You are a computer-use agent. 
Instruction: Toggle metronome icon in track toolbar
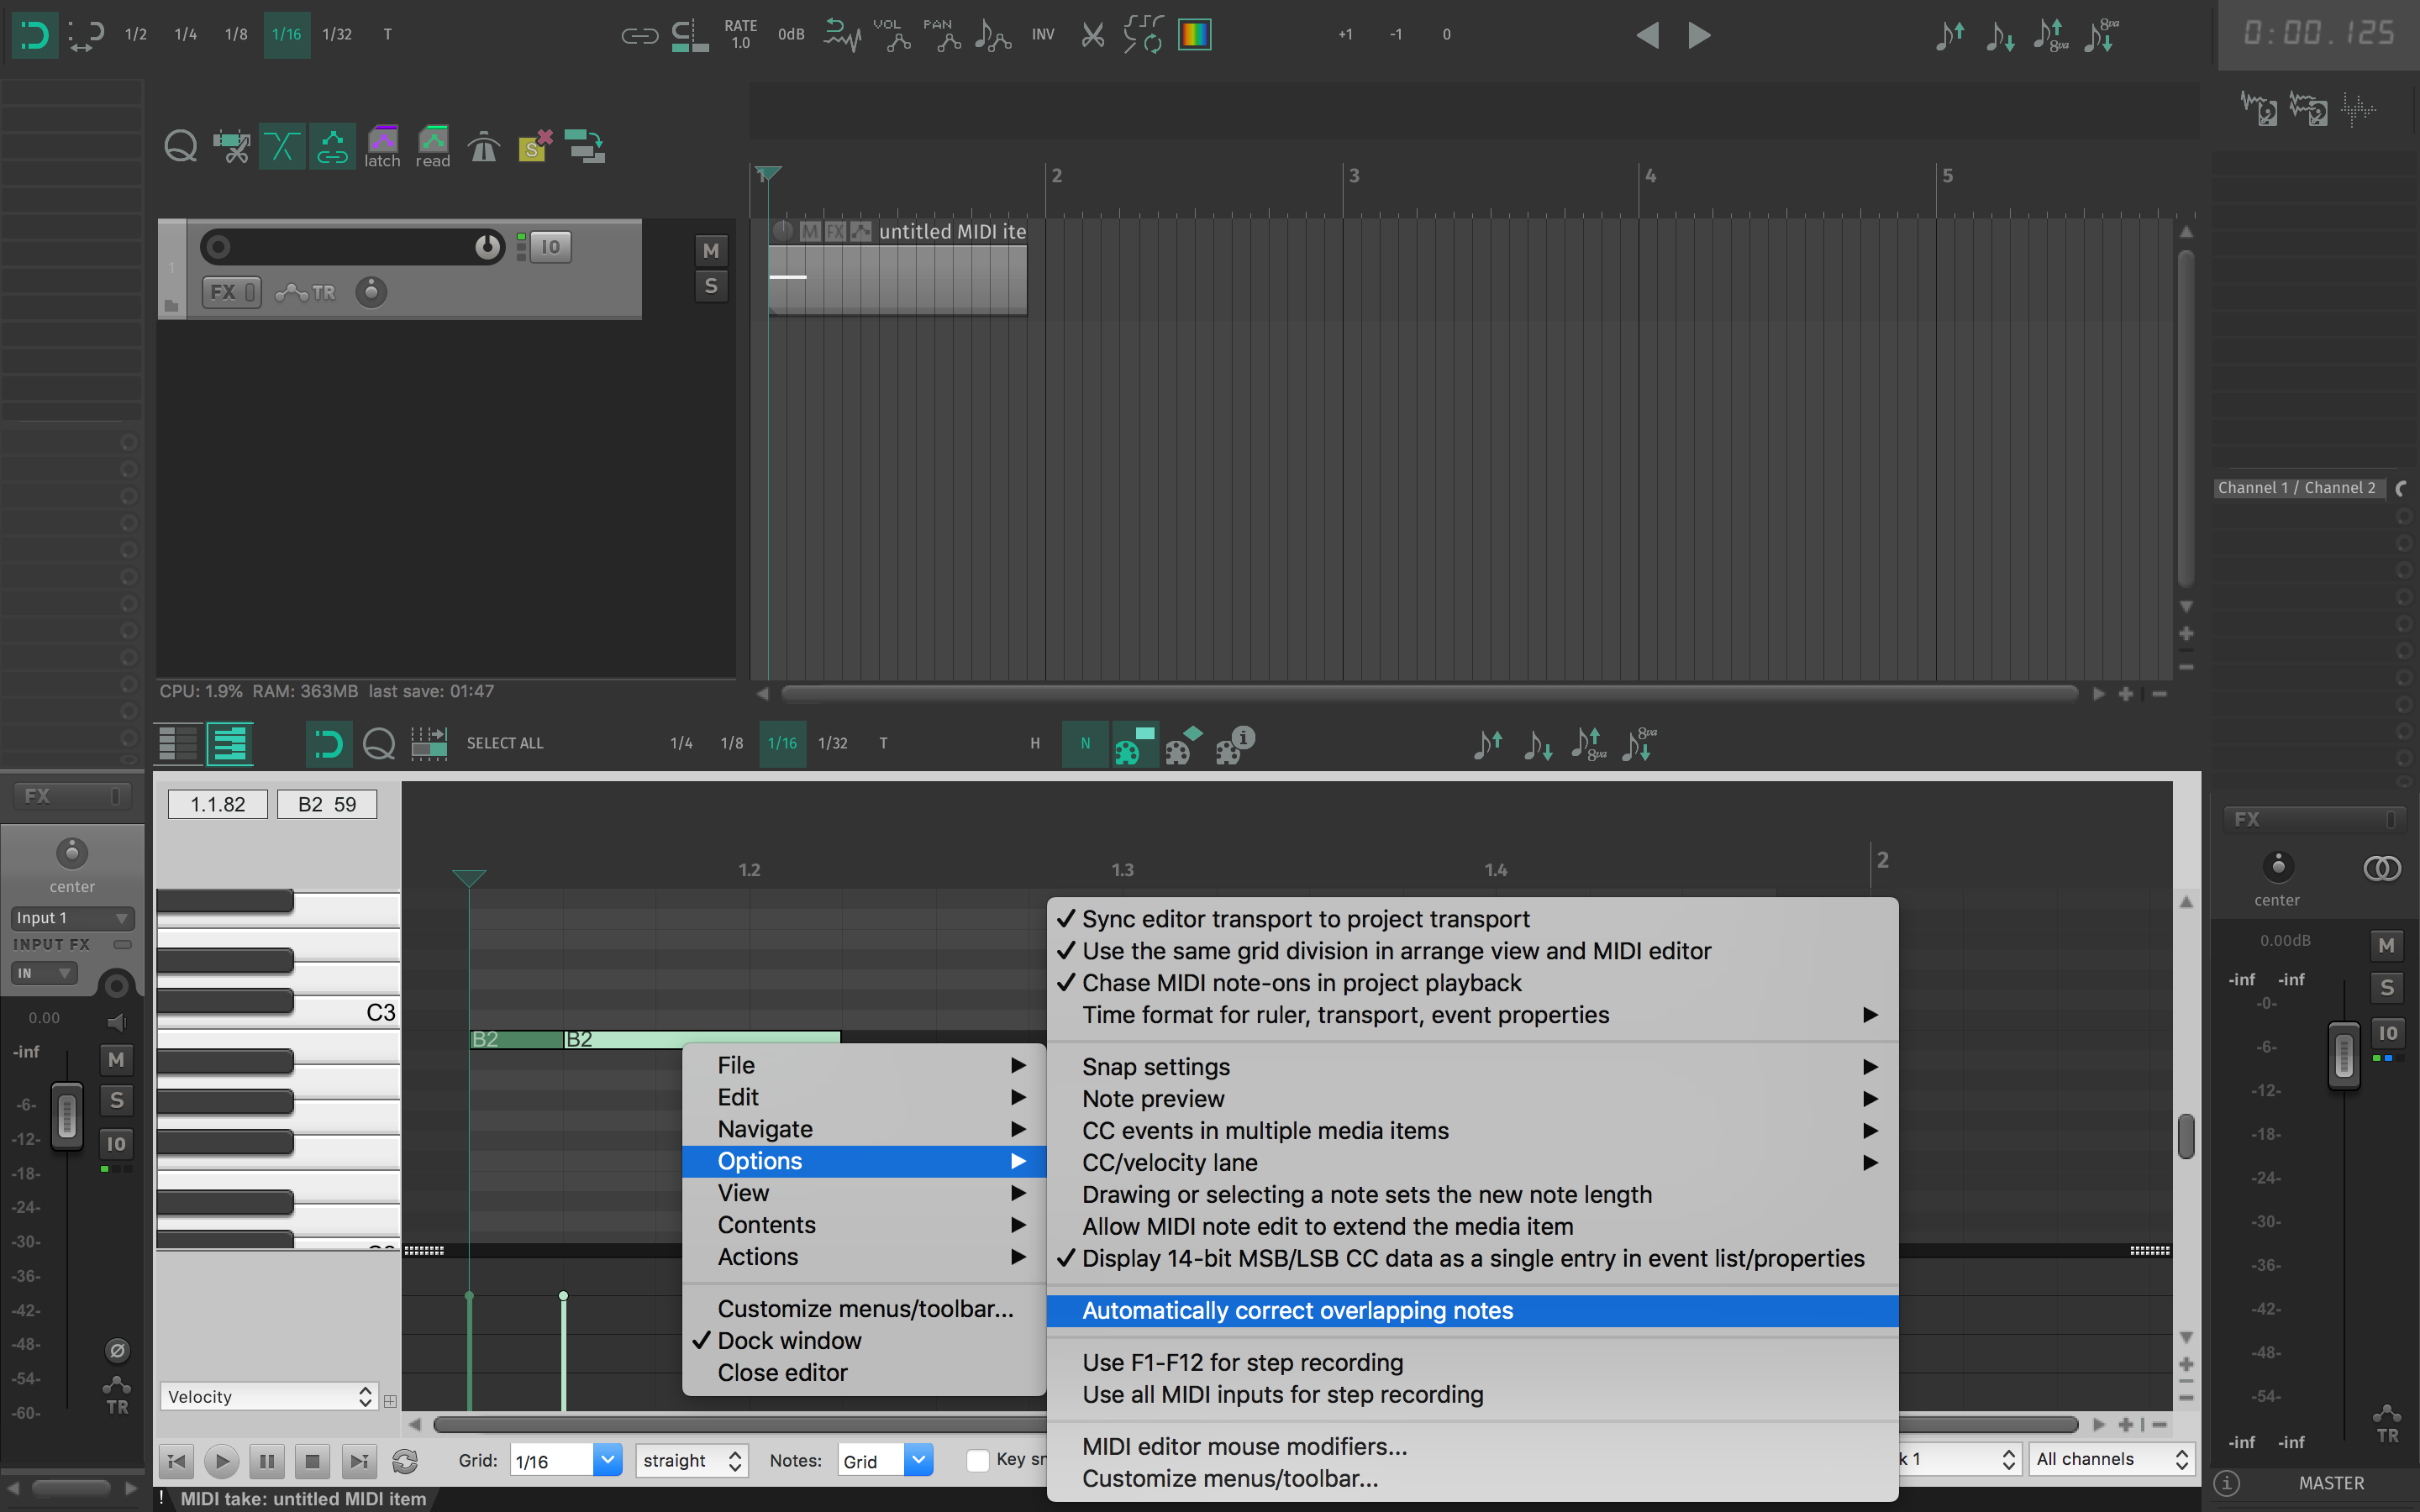(484, 147)
